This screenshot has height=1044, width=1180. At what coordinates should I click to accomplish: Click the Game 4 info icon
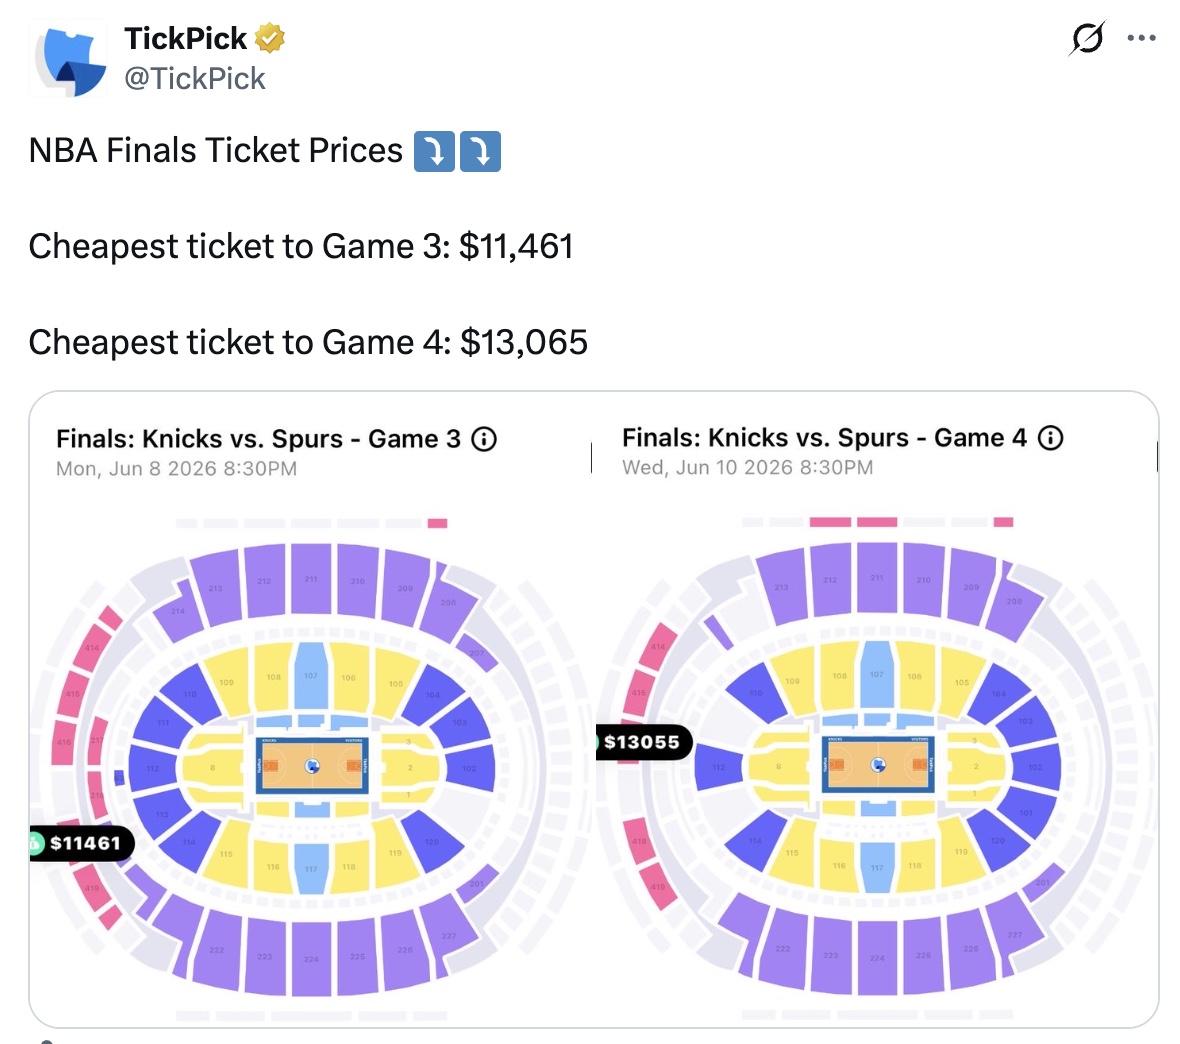(x=1051, y=437)
